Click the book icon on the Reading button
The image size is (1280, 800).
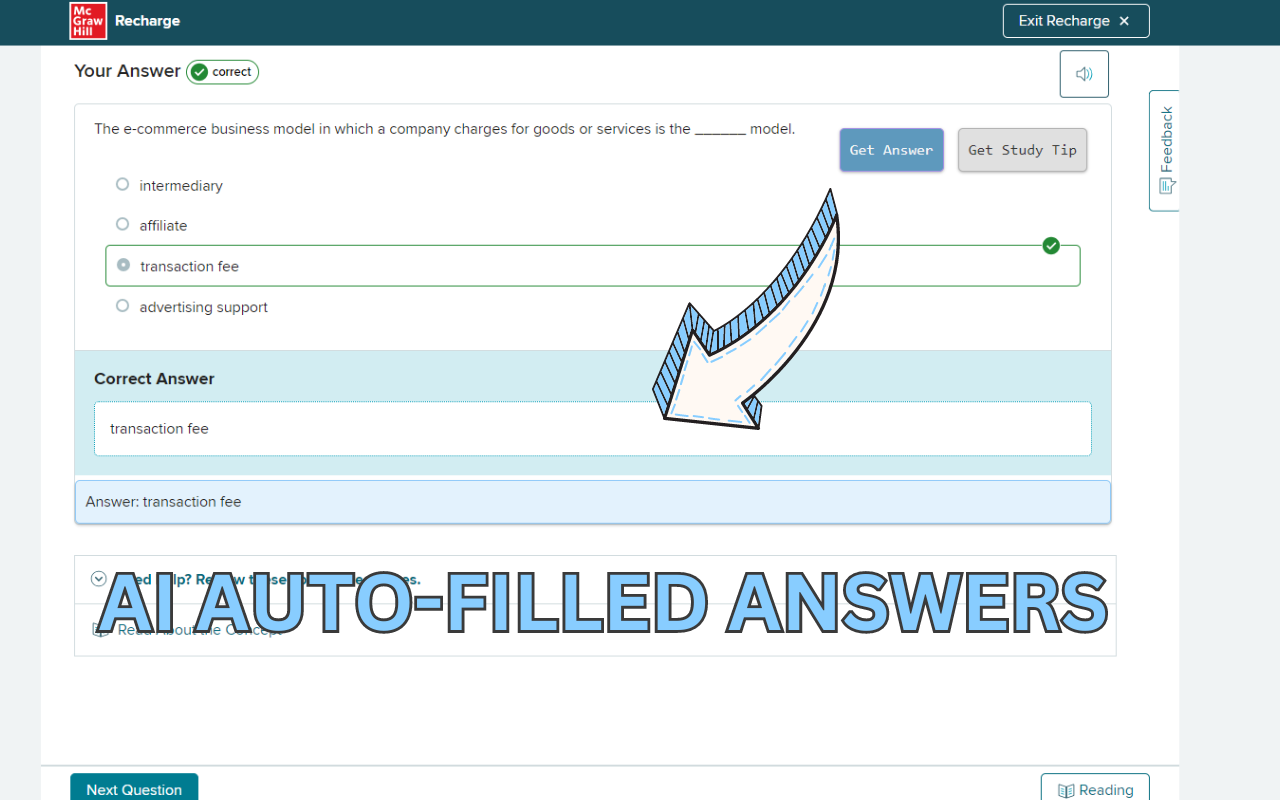(1067, 789)
